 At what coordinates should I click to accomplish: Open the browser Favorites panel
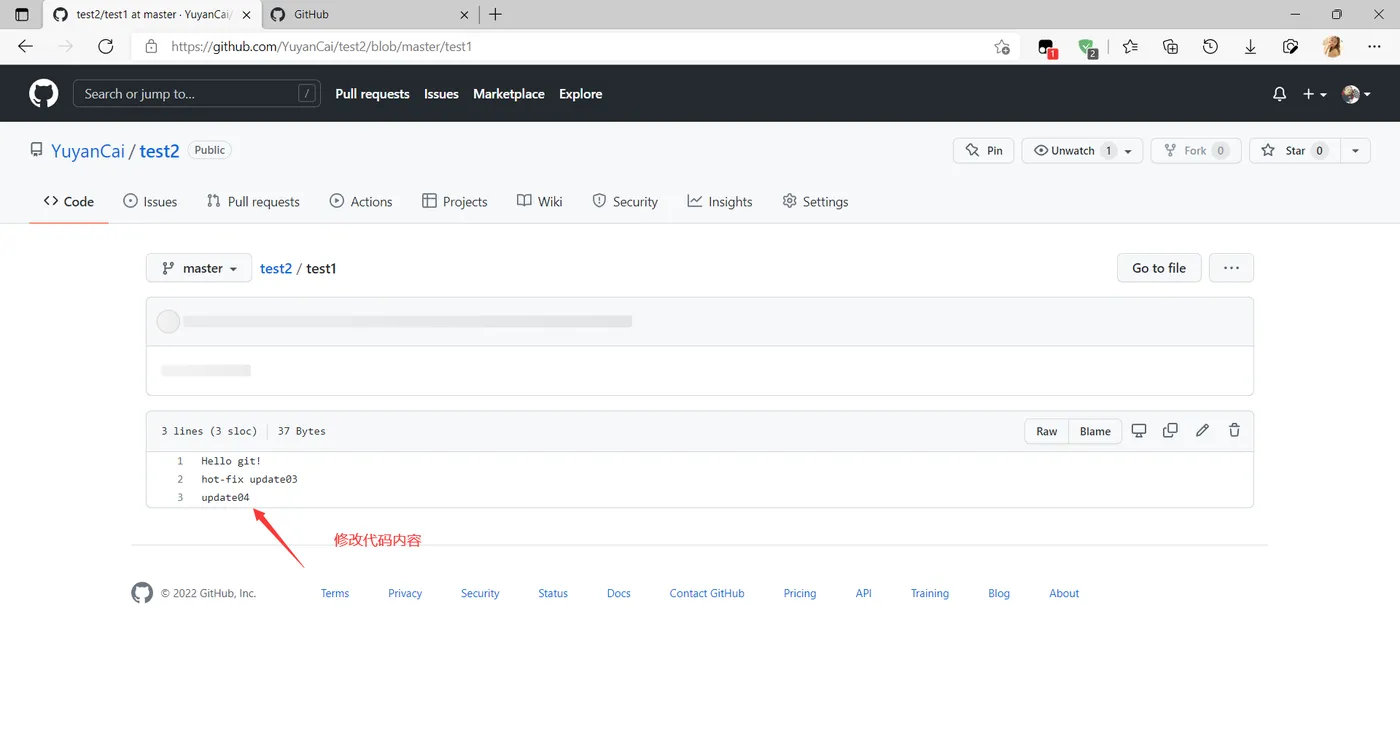1130,47
